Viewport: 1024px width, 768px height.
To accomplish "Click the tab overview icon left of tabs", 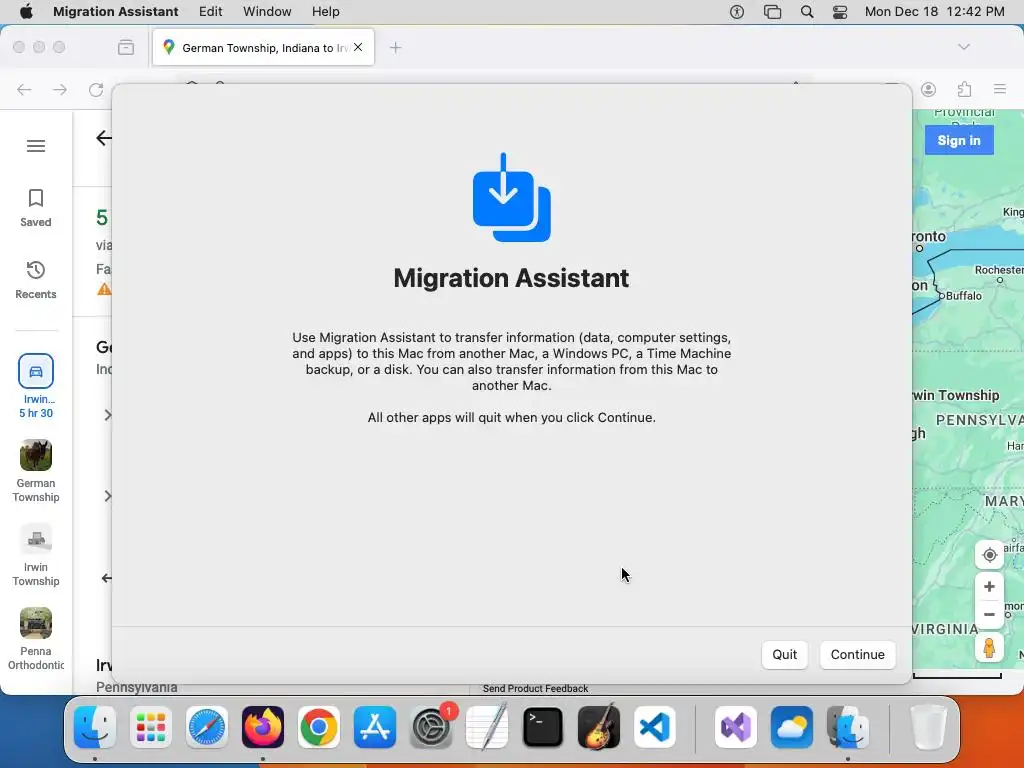I will click(x=126, y=47).
